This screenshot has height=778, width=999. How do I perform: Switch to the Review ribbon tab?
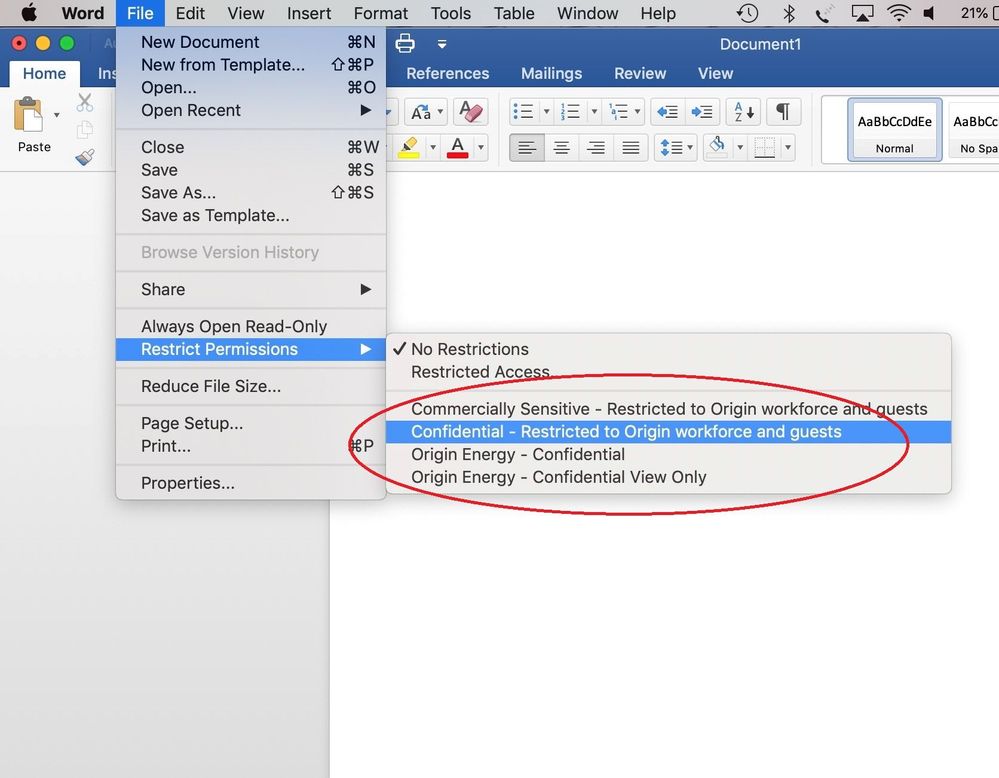pyautogui.click(x=640, y=73)
